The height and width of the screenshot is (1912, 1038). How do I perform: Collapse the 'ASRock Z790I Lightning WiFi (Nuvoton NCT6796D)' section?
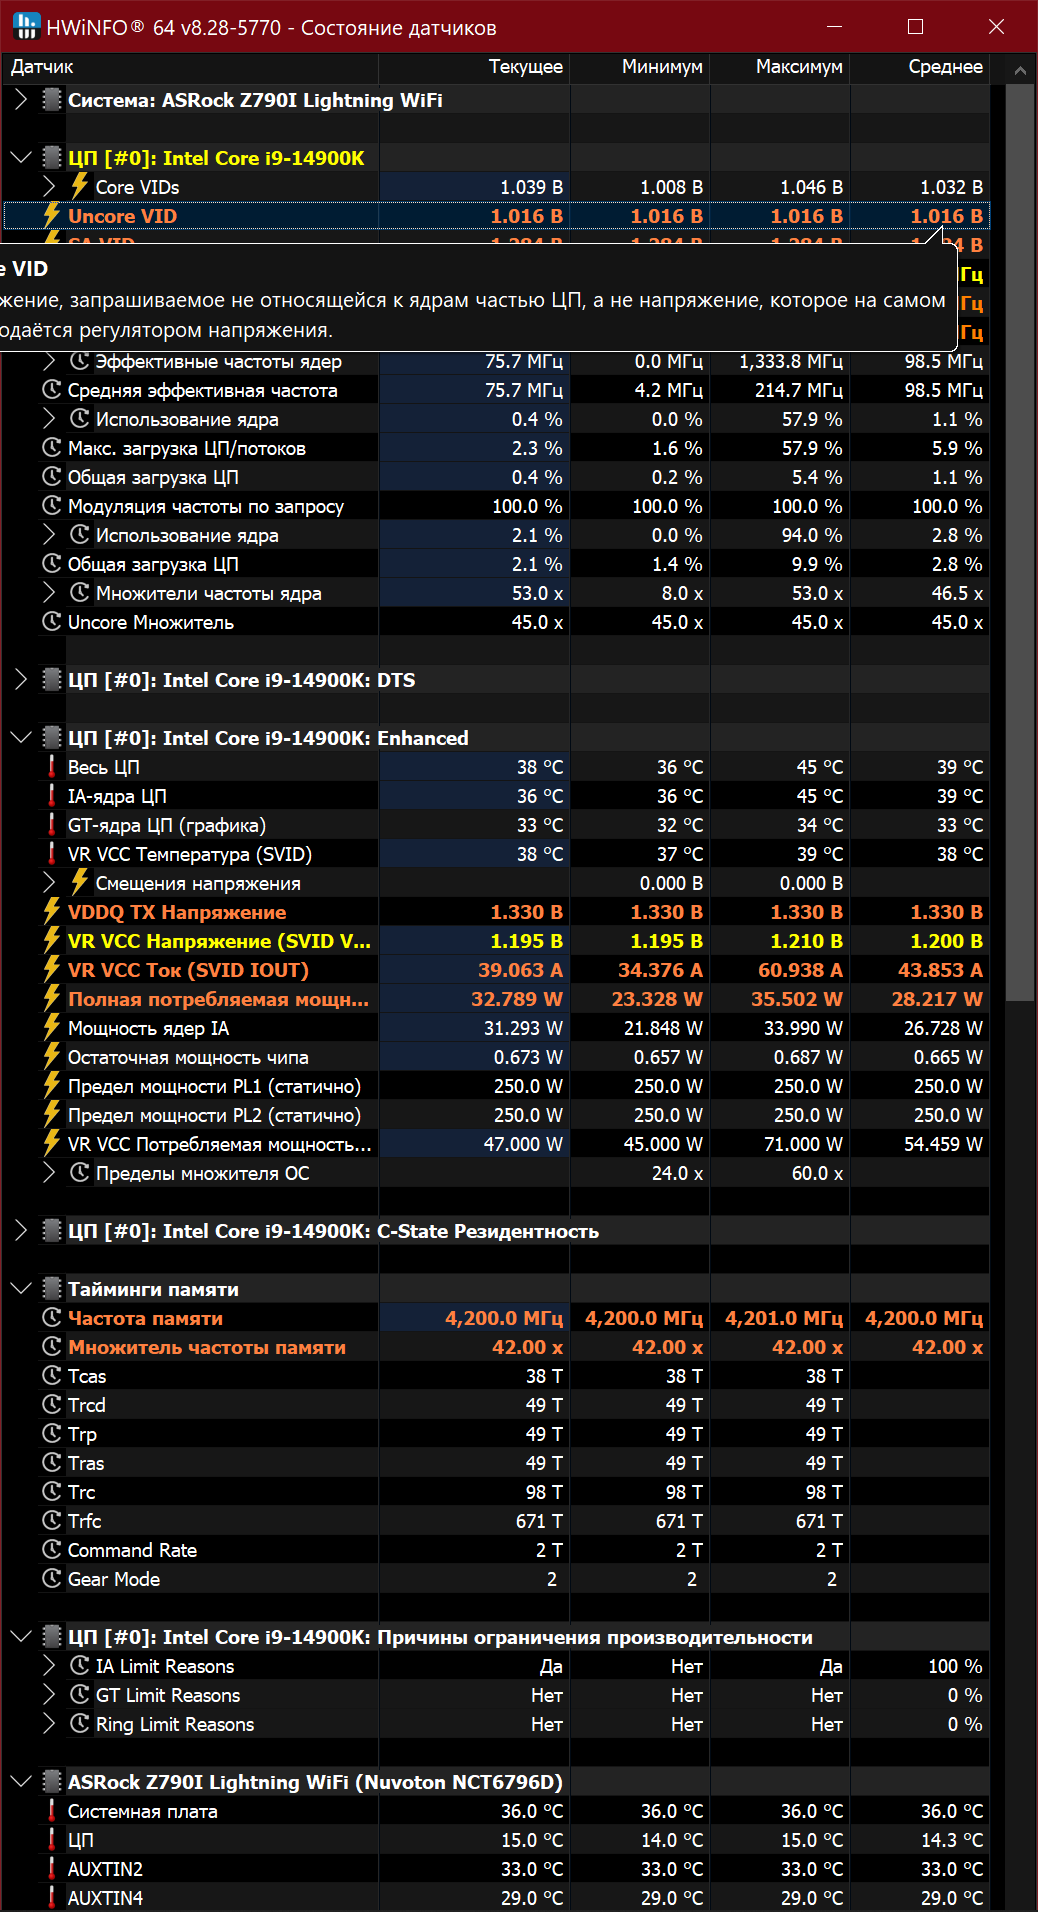(x=21, y=1782)
